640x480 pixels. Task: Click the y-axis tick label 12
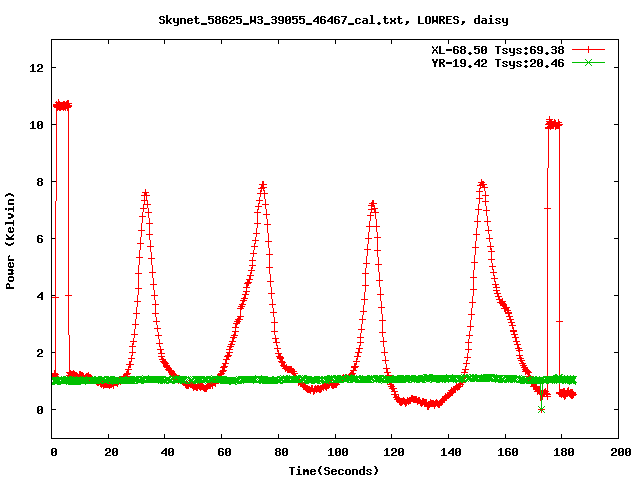[x=36, y=68]
